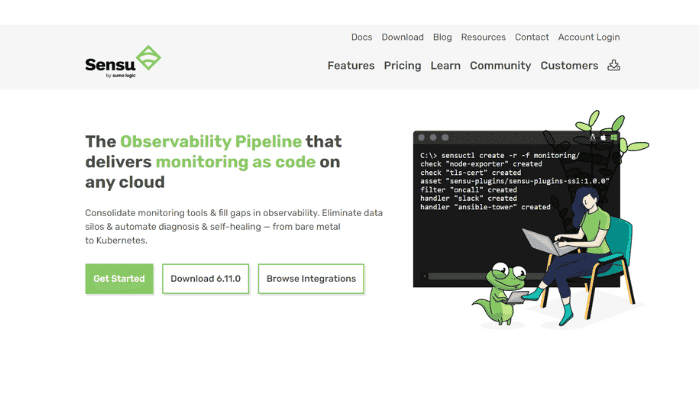
Task: Visit the Contact page
Action: pos(532,37)
